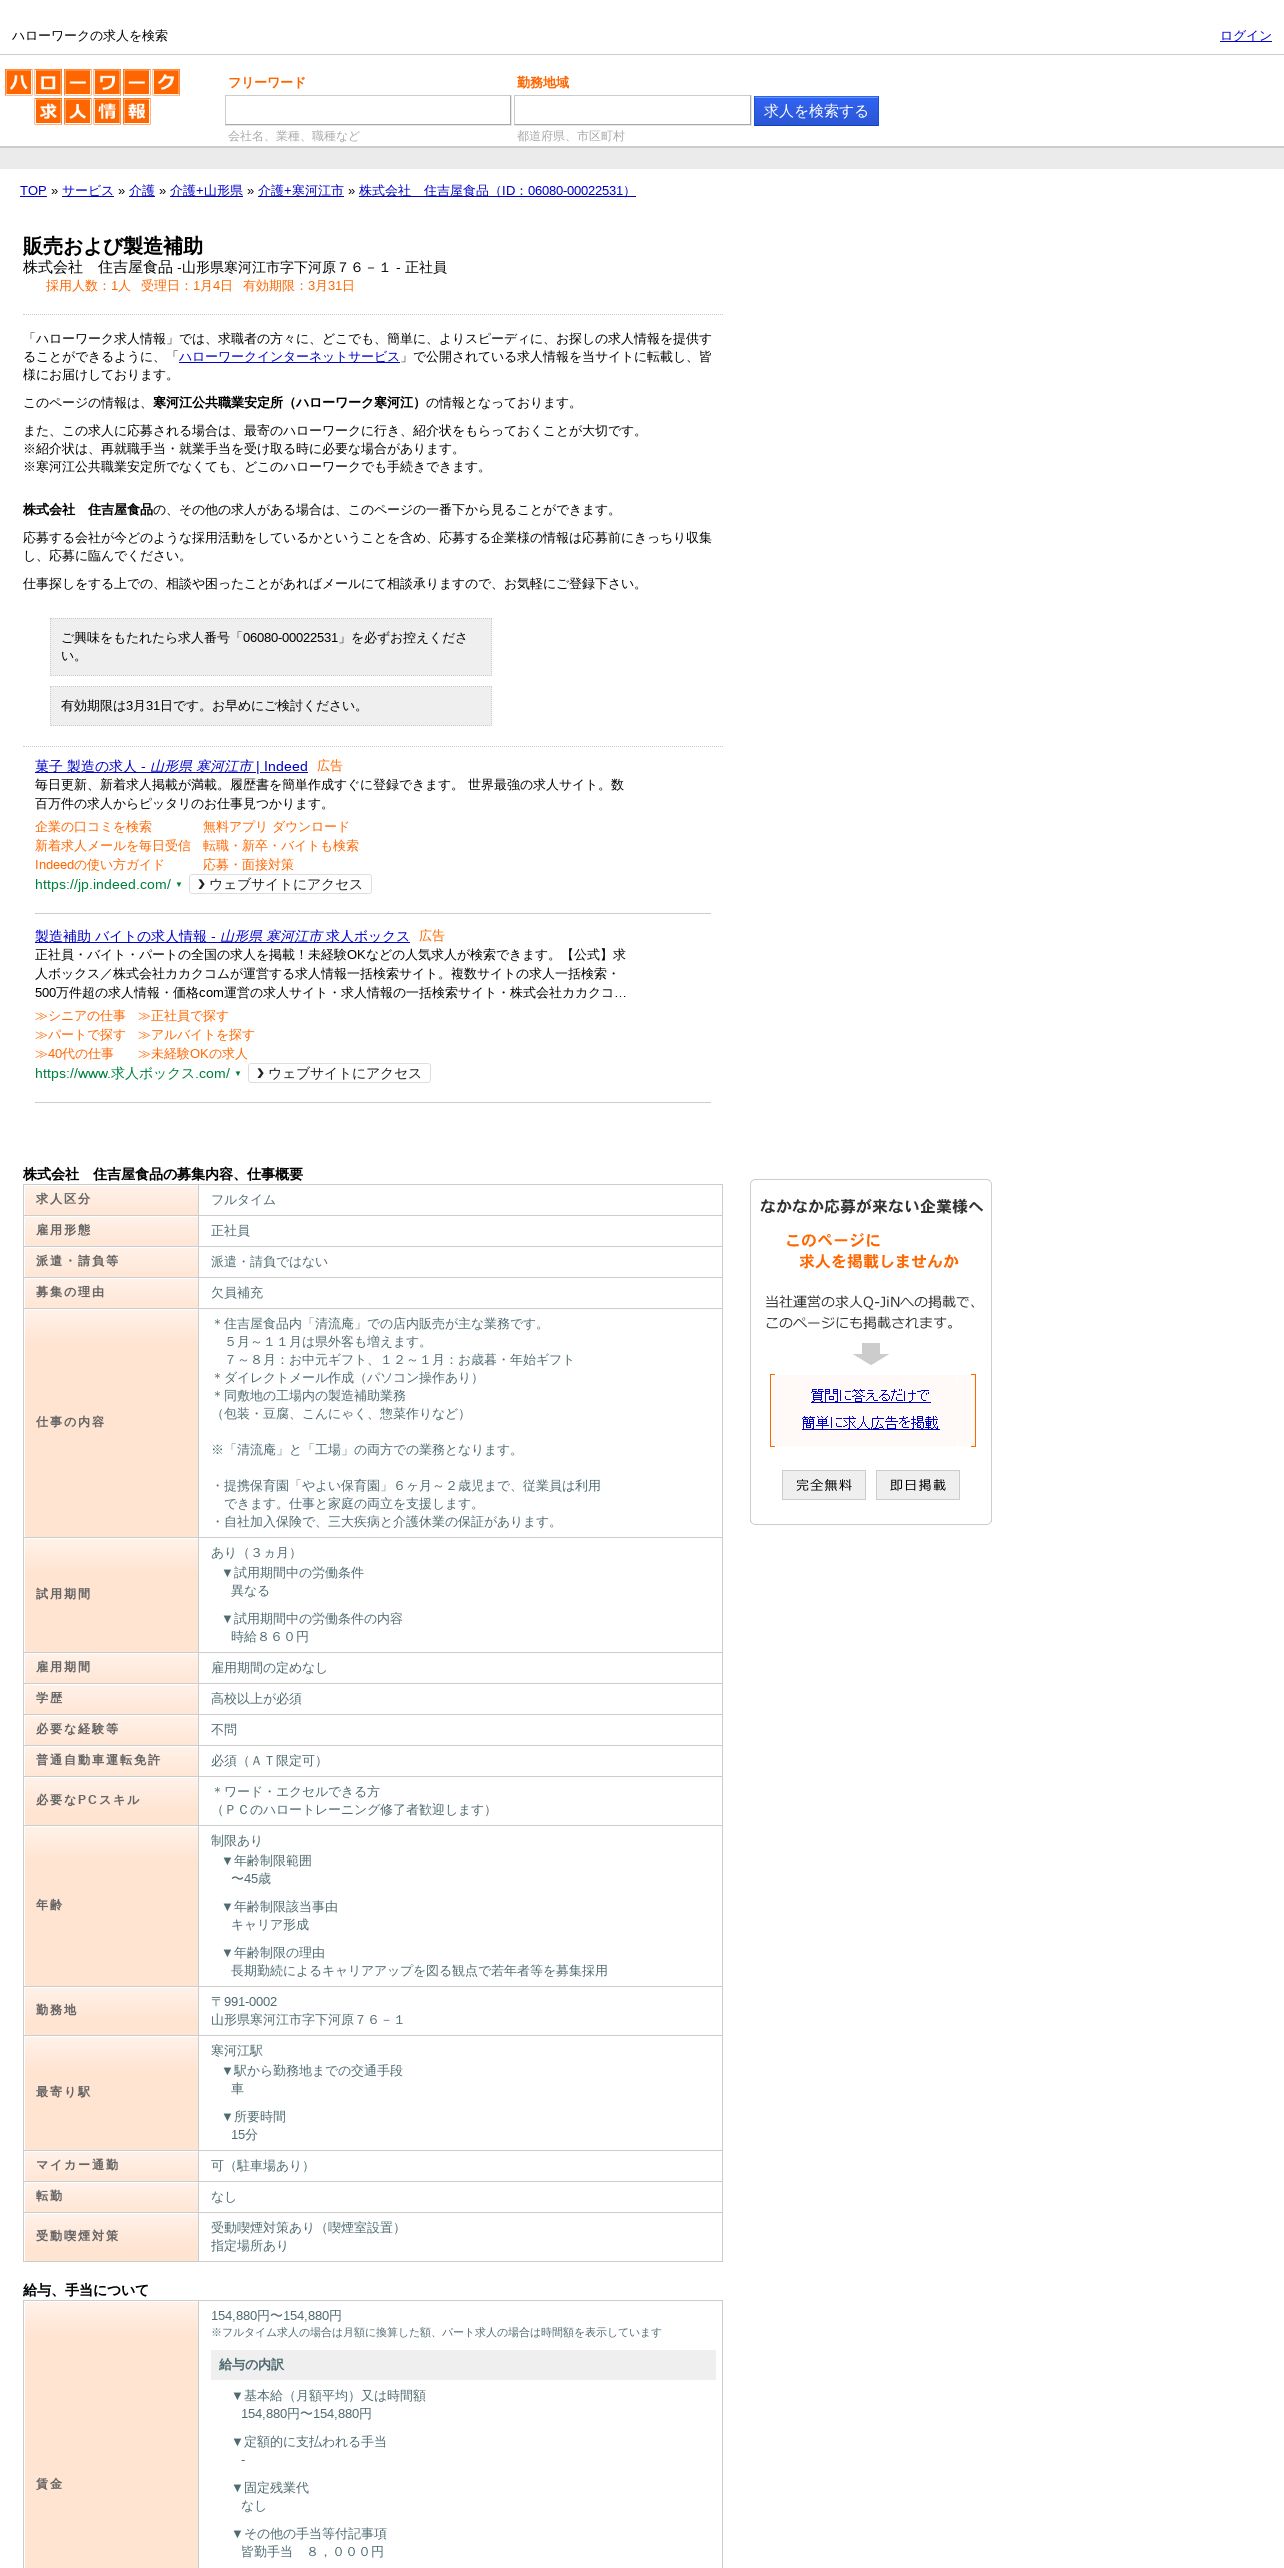The height and width of the screenshot is (2568, 1284).
Task: Open ハローワークインターネットサービス link
Action: pos(289,357)
